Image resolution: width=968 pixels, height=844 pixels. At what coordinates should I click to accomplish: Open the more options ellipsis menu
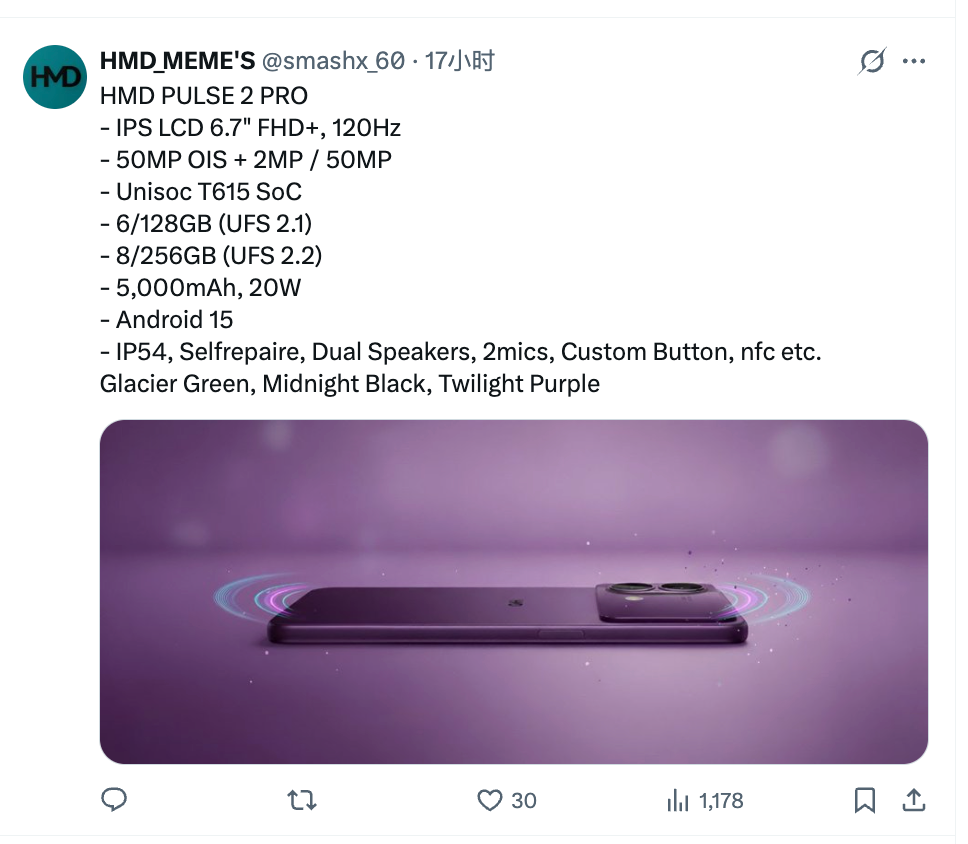point(914,61)
